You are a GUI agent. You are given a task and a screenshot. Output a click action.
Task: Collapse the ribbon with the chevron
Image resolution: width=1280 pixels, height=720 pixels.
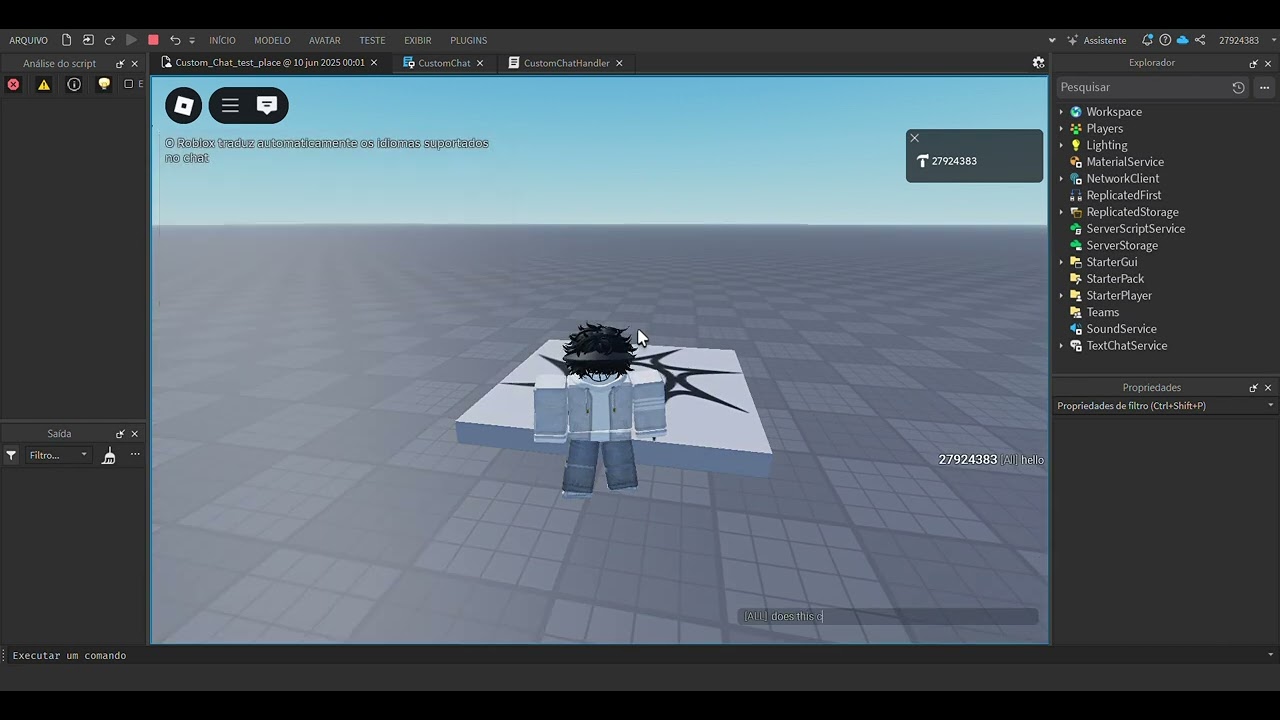1052,40
